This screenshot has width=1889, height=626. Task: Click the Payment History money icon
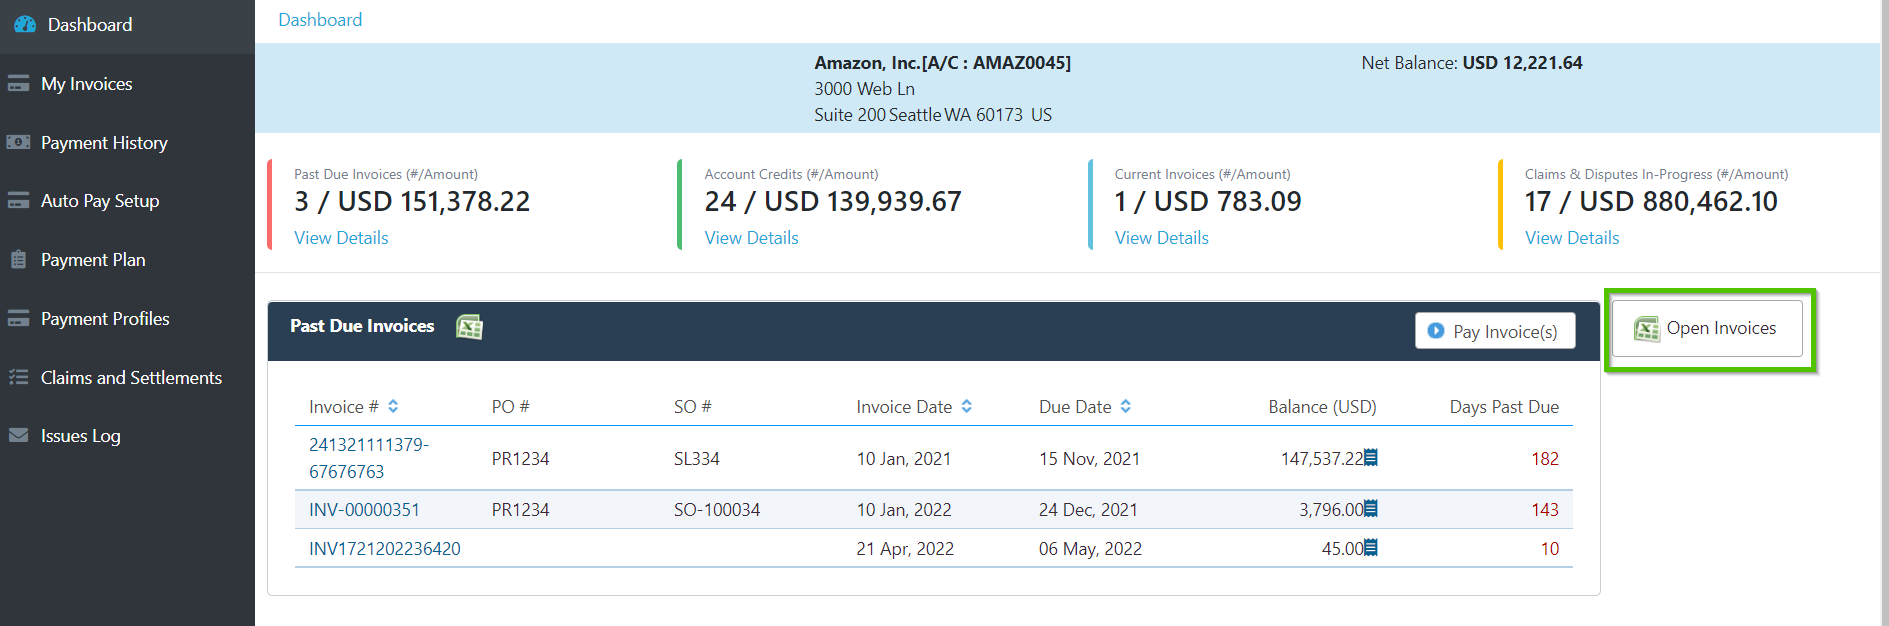(x=18, y=143)
